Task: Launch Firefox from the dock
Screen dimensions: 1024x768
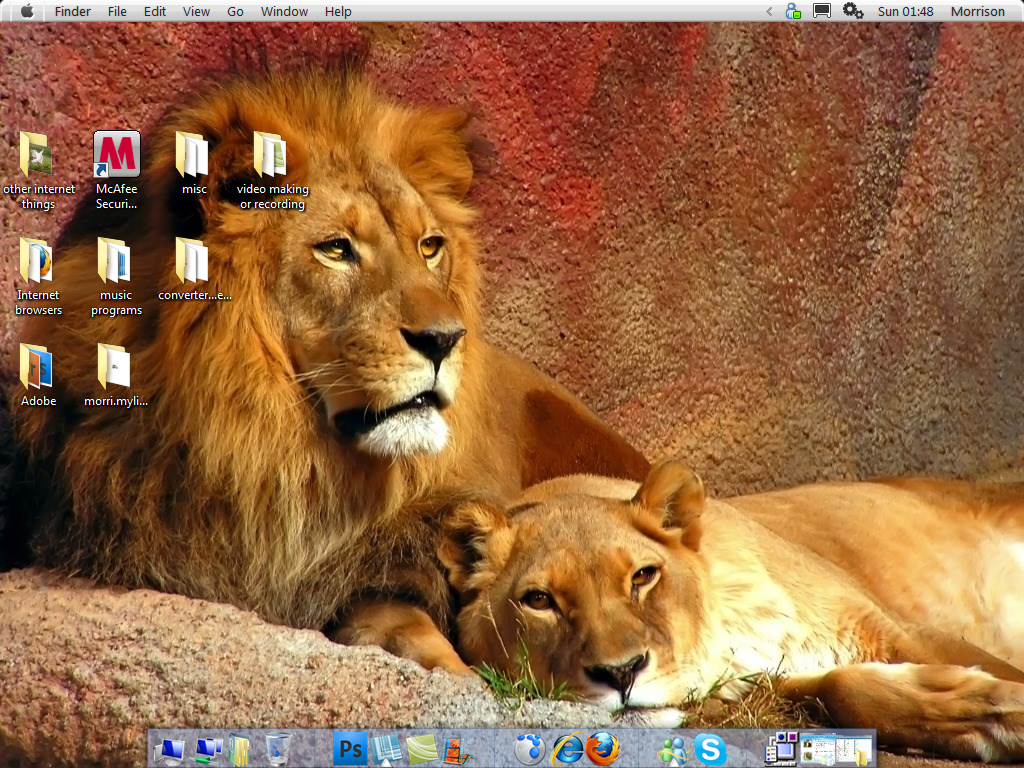Action: coord(603,748)
